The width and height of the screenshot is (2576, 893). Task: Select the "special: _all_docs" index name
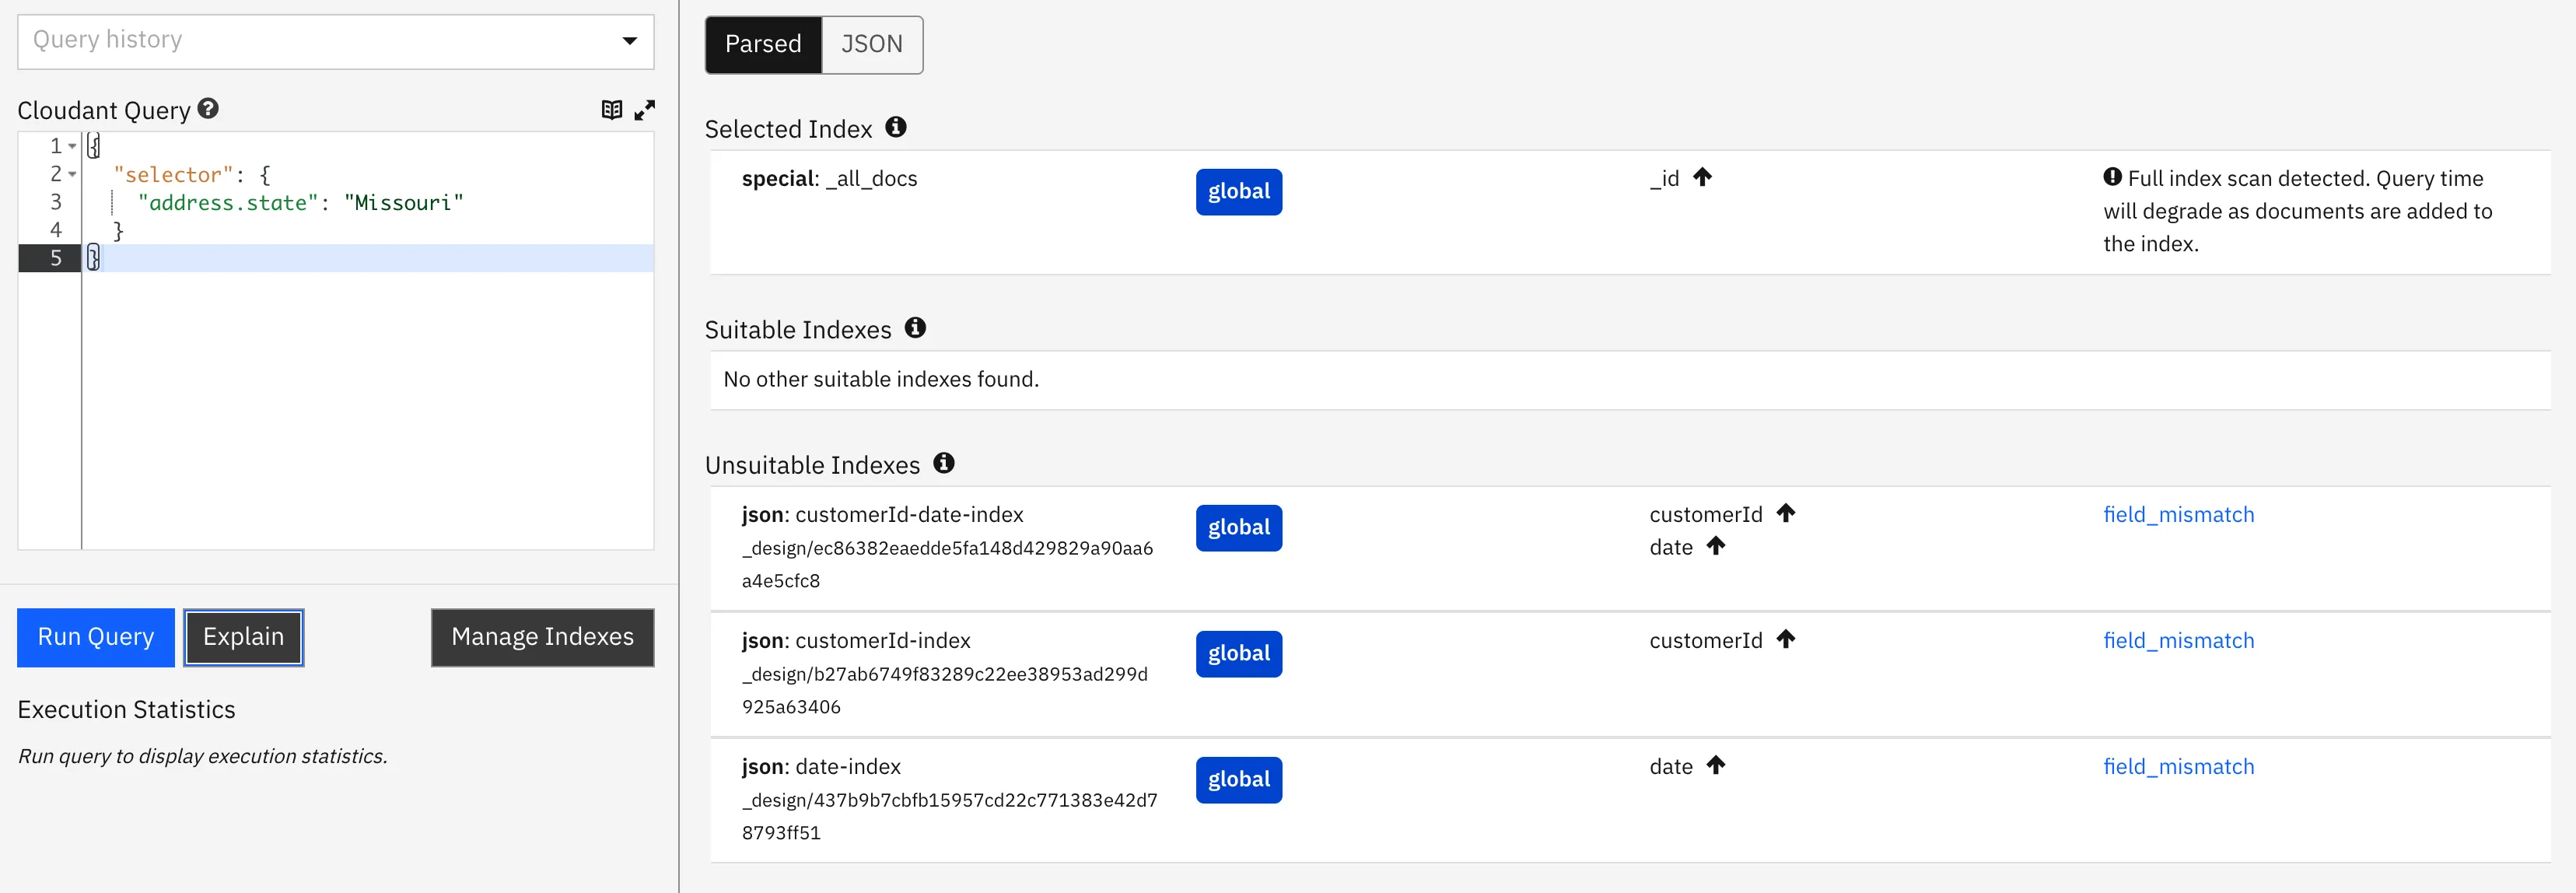click(829, 179)
